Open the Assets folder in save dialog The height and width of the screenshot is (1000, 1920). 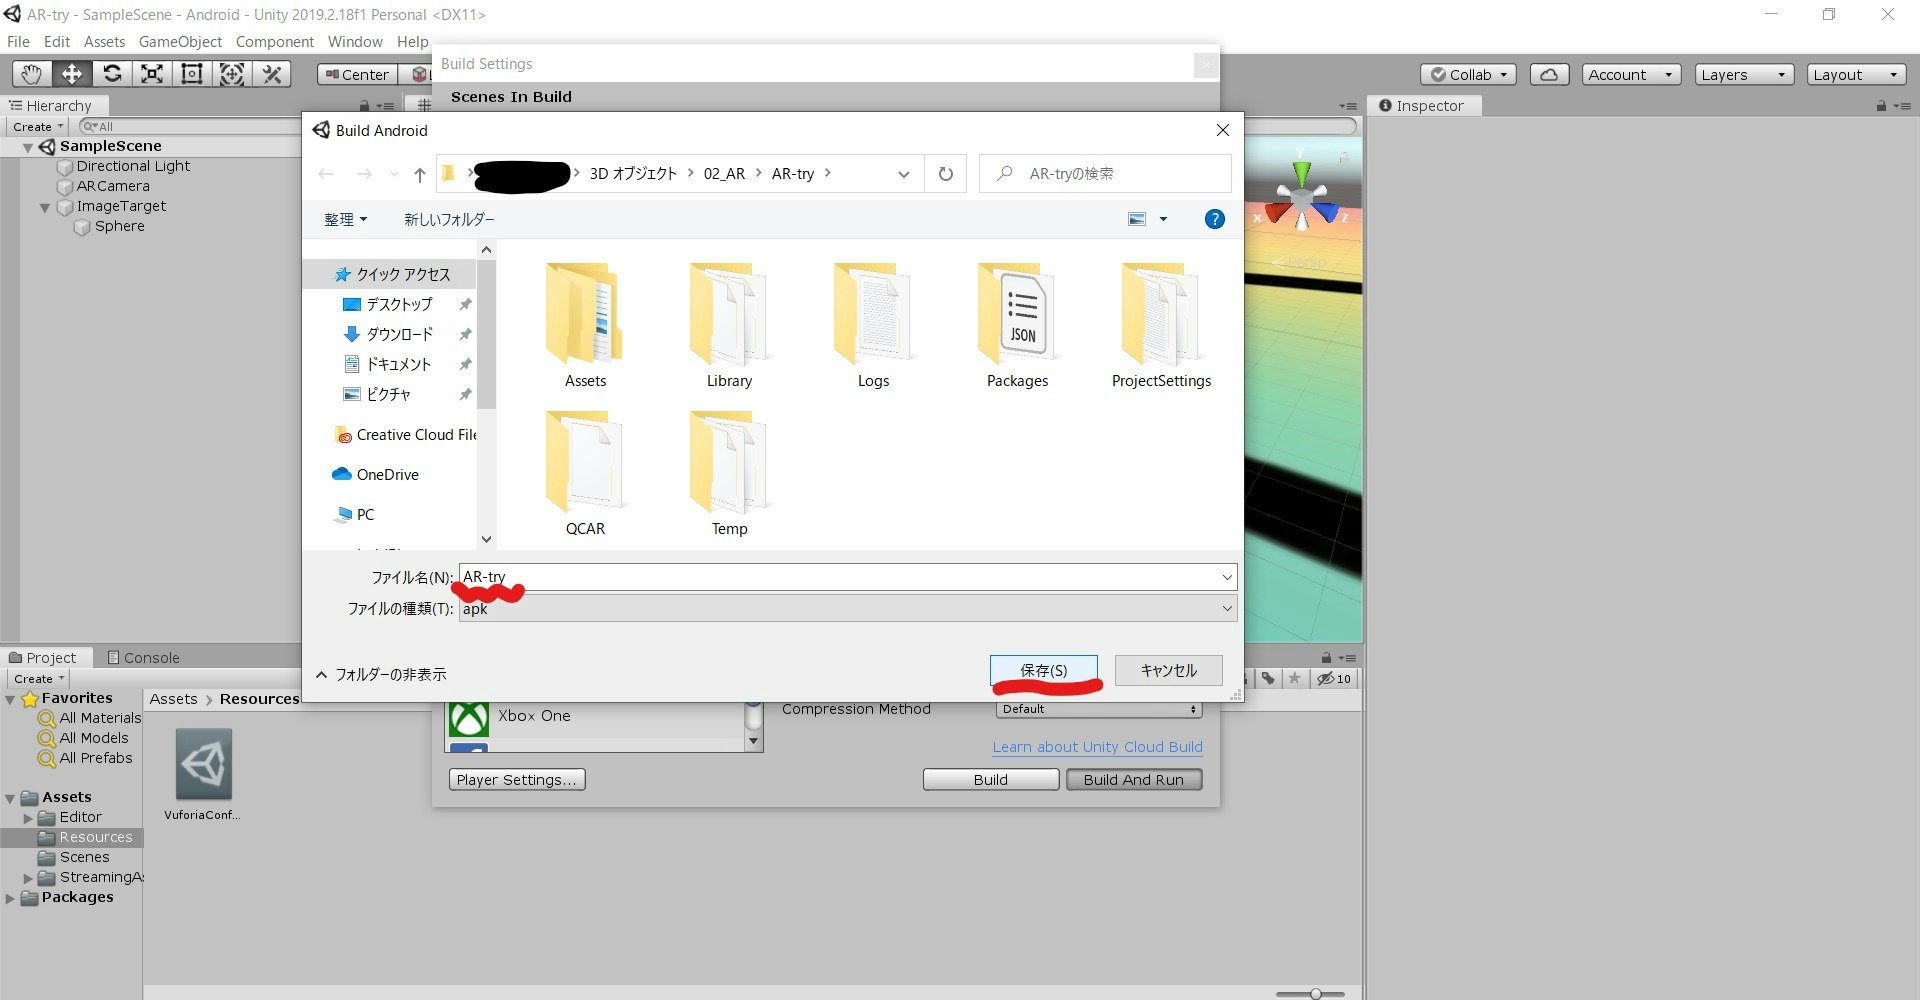coord(585,326)
